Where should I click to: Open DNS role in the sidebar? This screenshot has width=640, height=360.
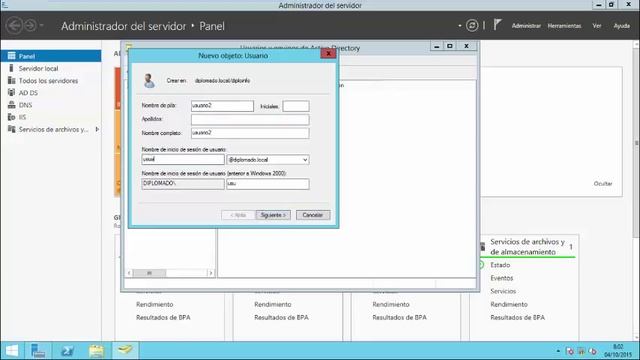coord(25,105)
